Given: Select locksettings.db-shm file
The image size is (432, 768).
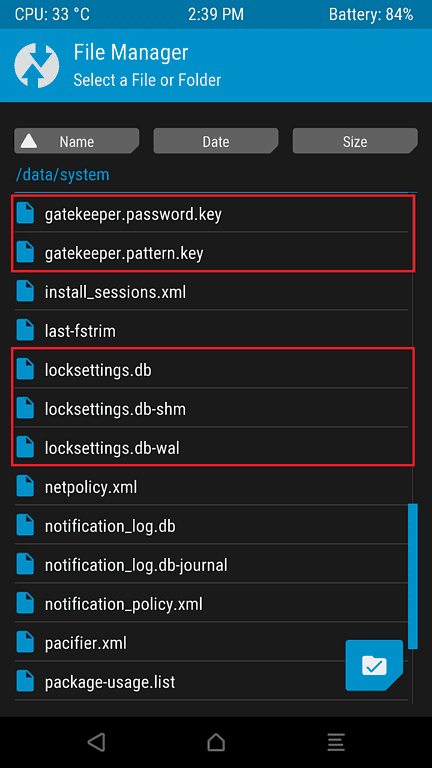Looking at the screenshot, I should tap(211, 408).
